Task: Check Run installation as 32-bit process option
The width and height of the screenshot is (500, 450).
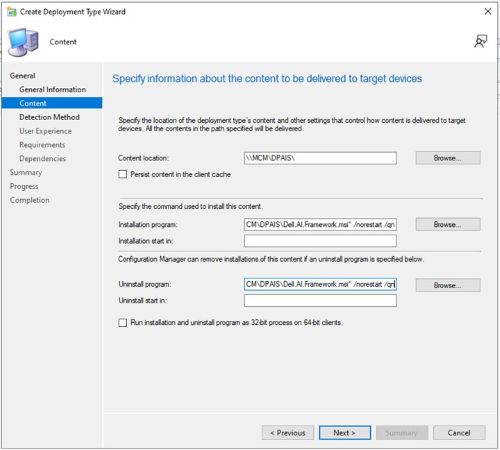Action: (123, 323)
